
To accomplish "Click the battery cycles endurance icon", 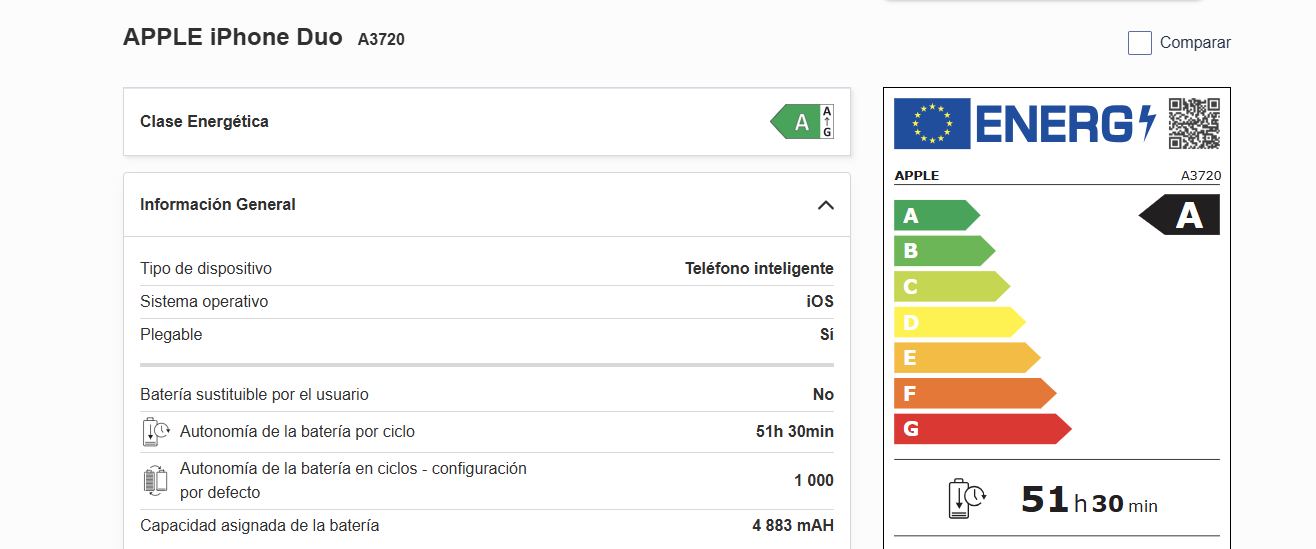I will pyautogui.click(x=155, y=481).
